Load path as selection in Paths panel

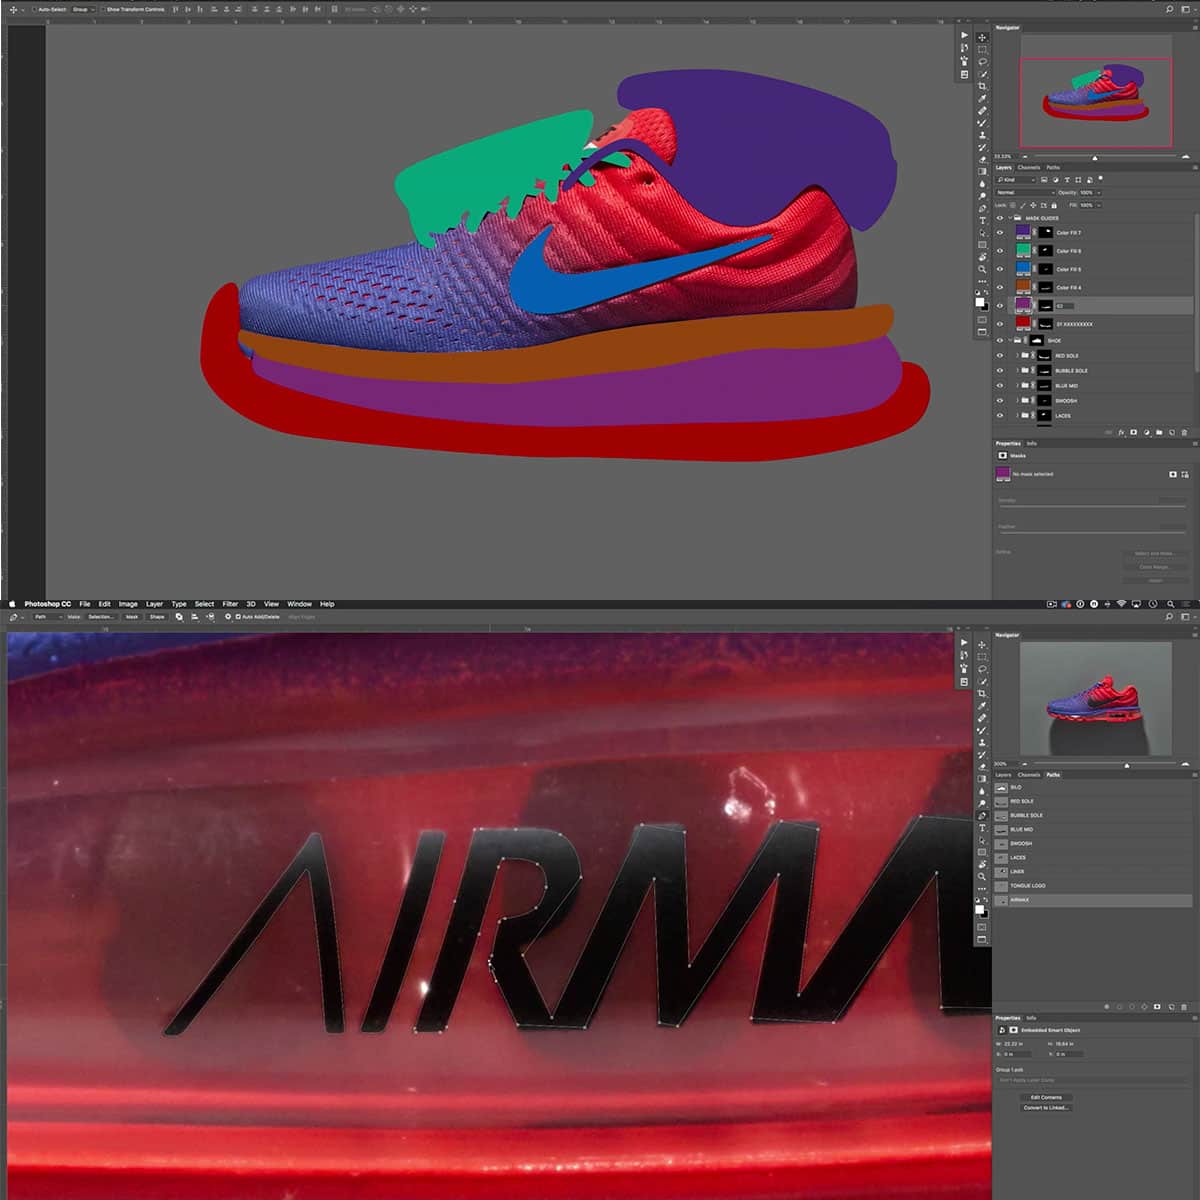[x=1132, y=1007]
